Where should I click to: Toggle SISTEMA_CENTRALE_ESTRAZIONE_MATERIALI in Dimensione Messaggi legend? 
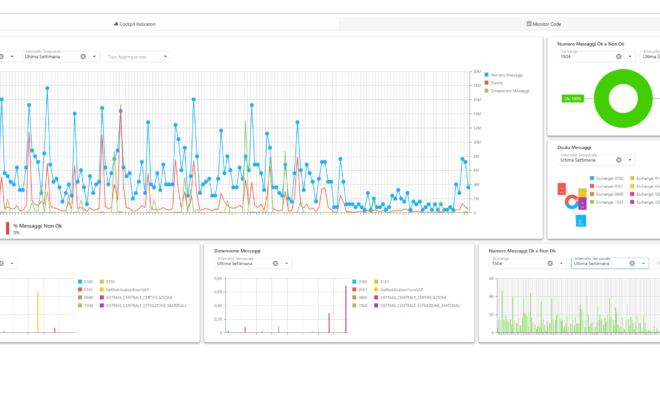click(417, 306)
